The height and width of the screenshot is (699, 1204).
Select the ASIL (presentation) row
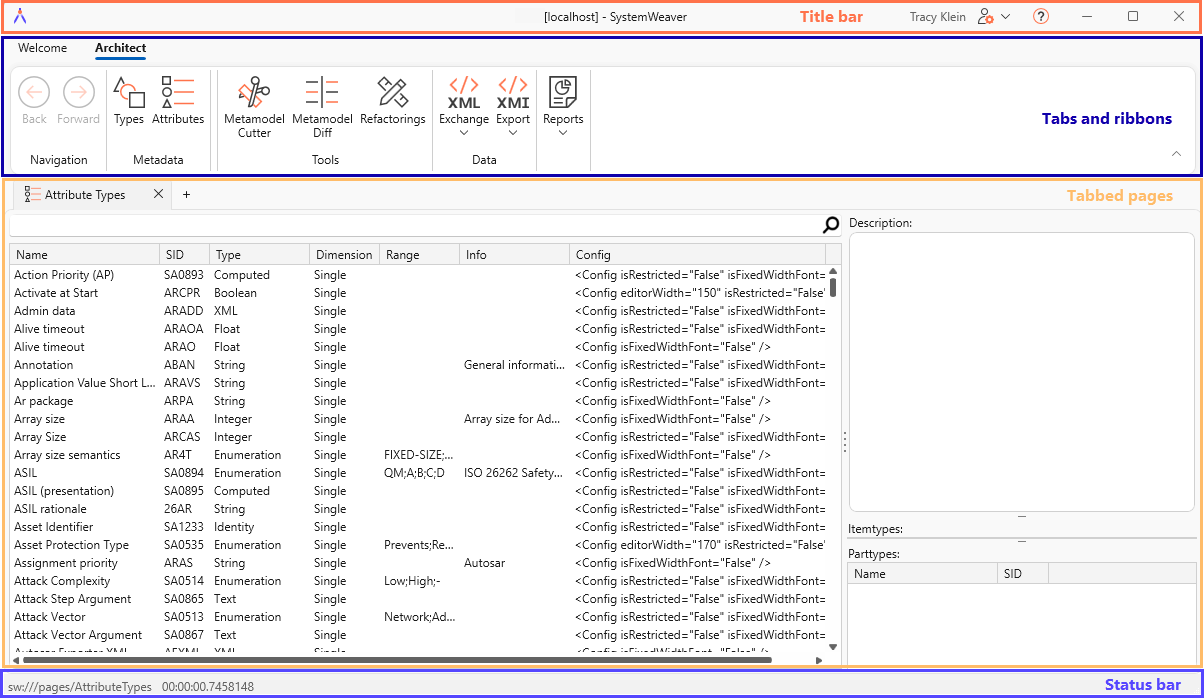tap(418, 491)
